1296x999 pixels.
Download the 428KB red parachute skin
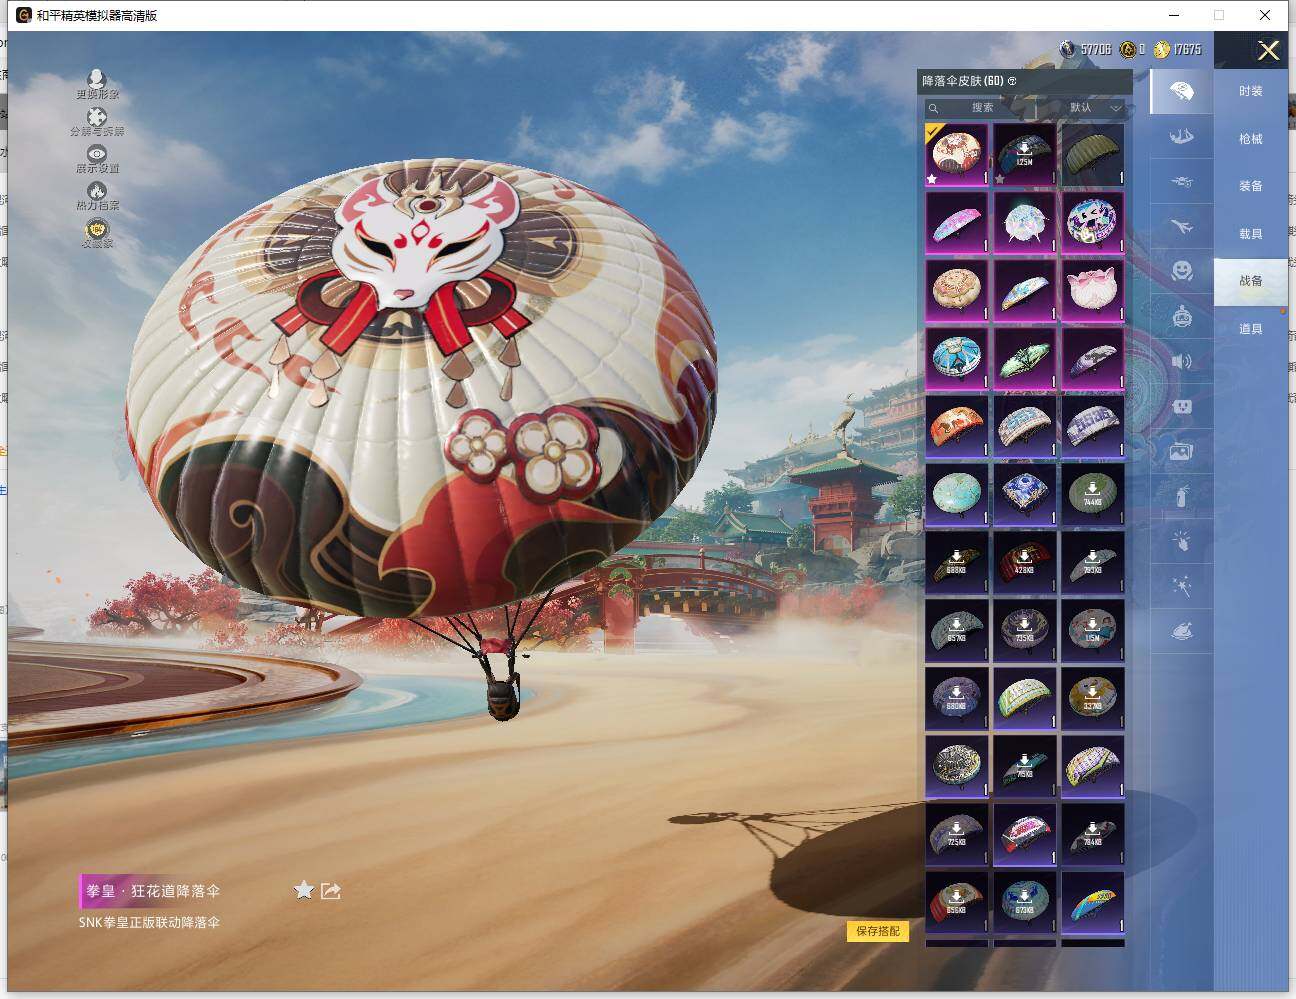point(1025,563)
